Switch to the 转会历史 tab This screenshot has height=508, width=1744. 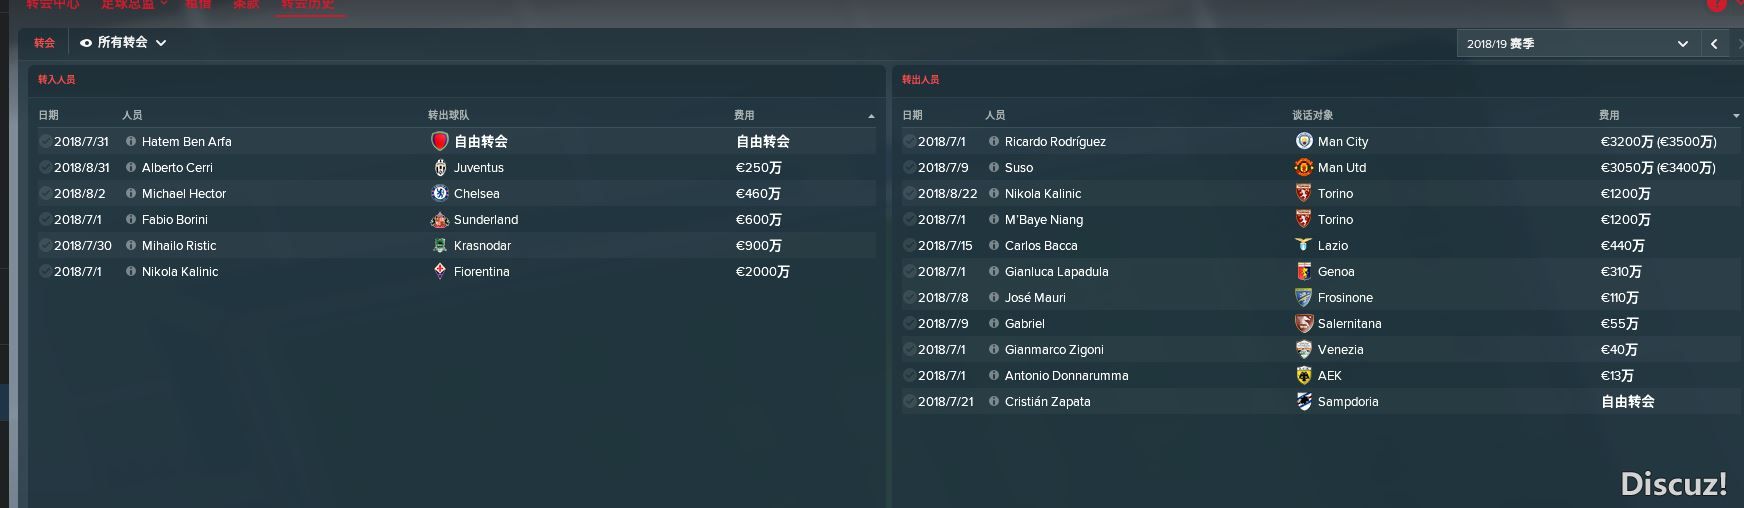tap(307, 5)
